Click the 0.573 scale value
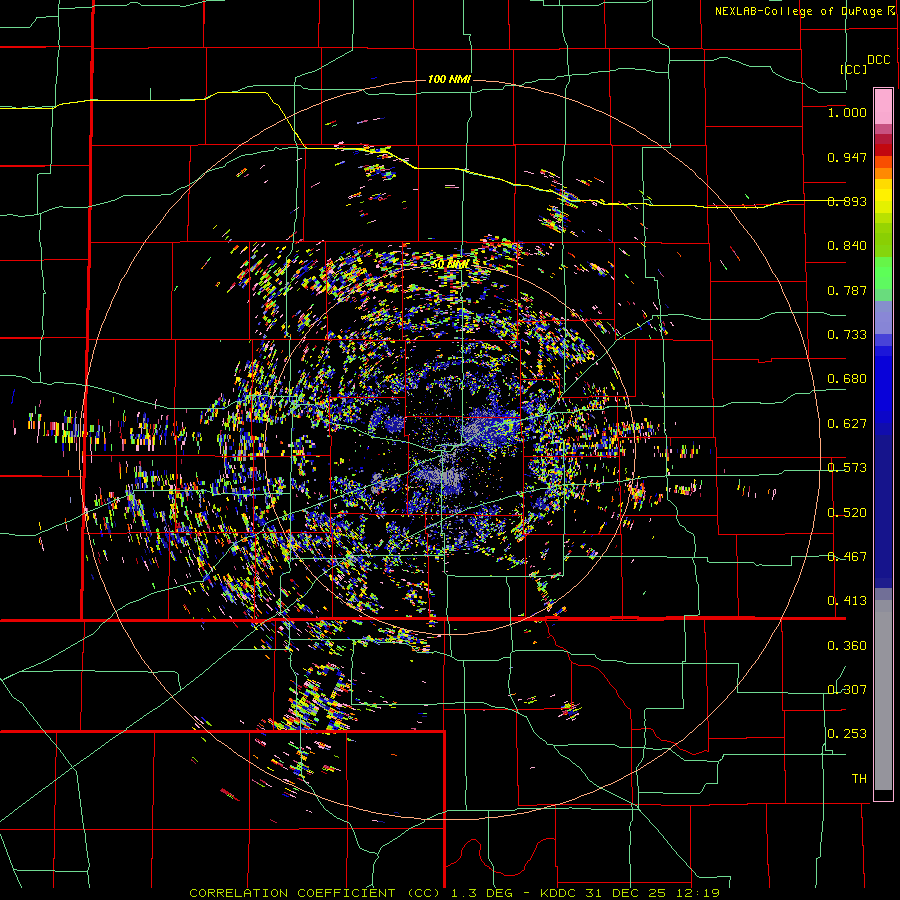The width and height of the screenshot is (900, 900). point(847,468)
